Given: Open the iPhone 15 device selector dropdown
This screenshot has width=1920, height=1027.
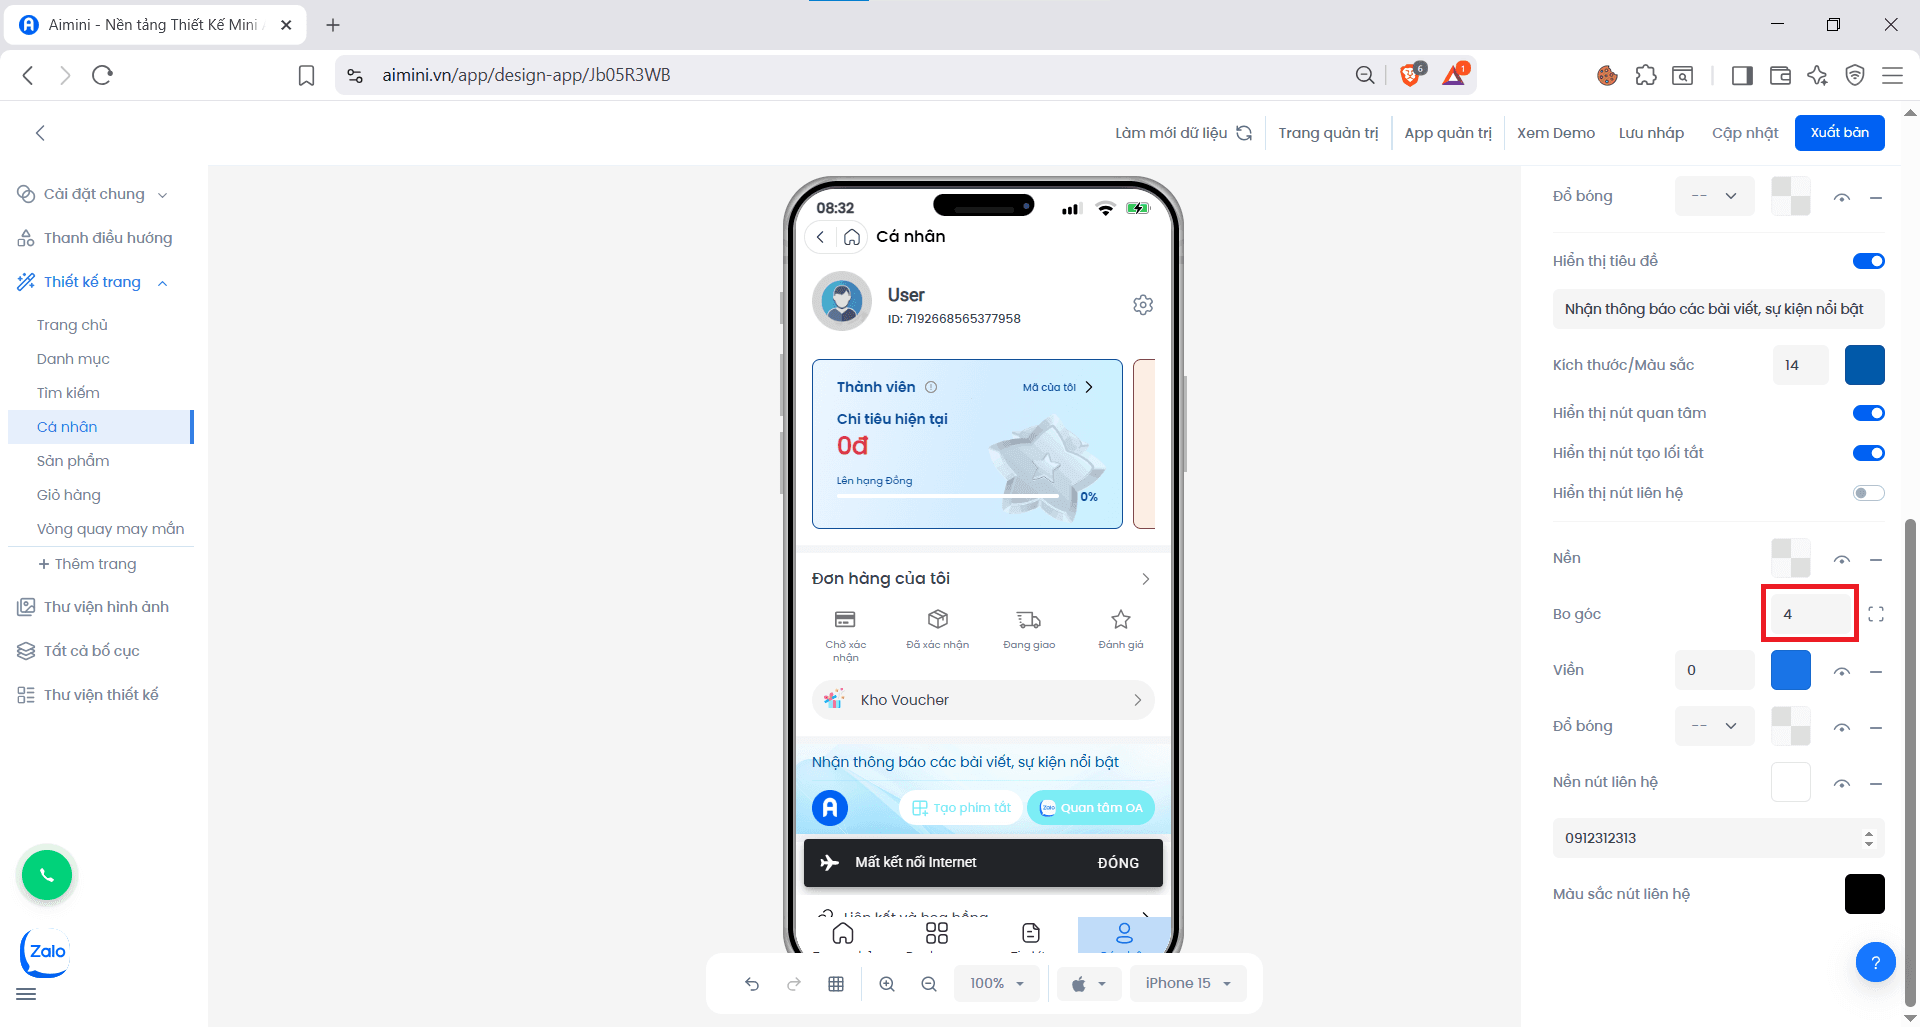Looking at the screenshot, I should click(x=1188, y=983).
